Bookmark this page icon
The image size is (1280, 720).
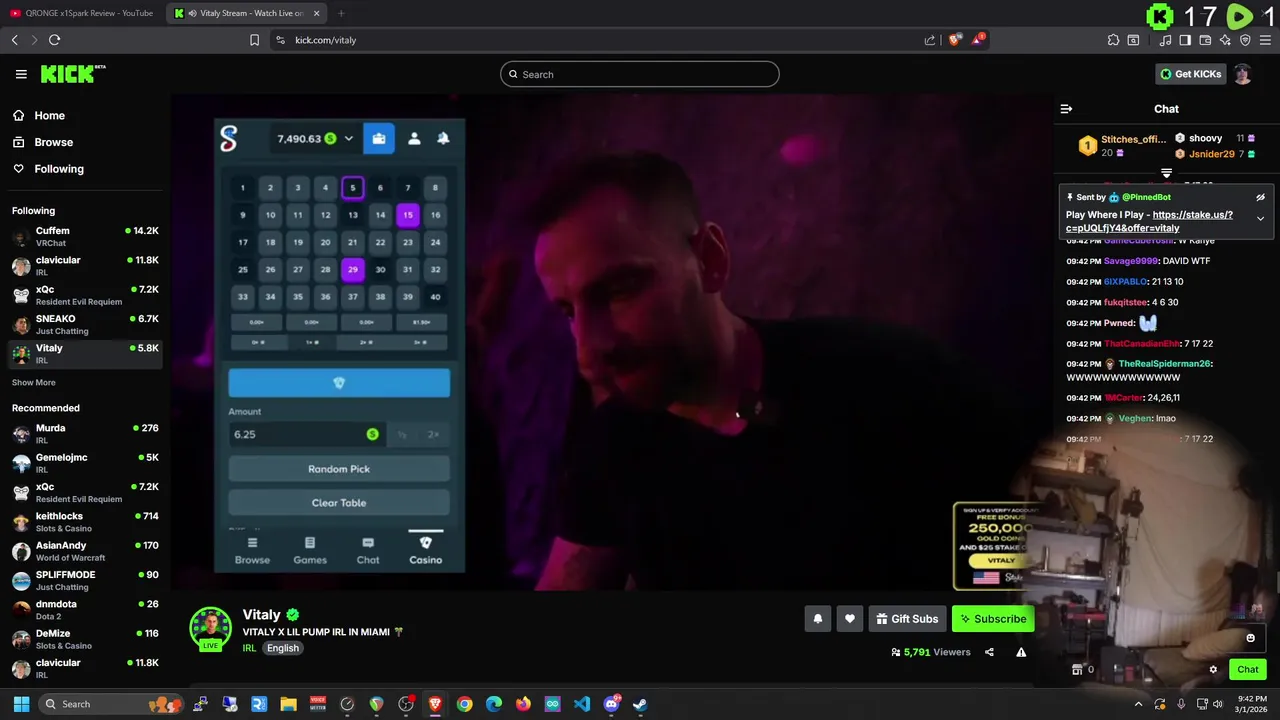pos(254,40)
